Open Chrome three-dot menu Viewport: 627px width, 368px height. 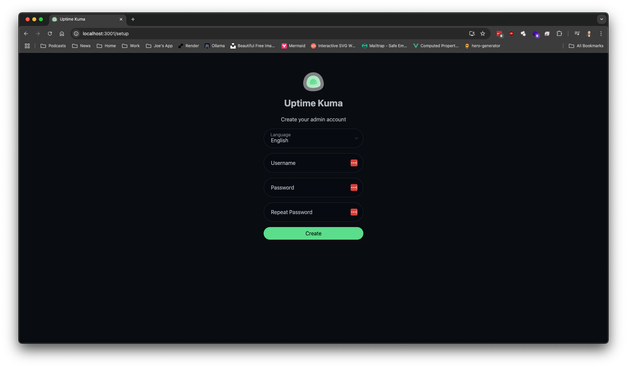coord(601,34)
